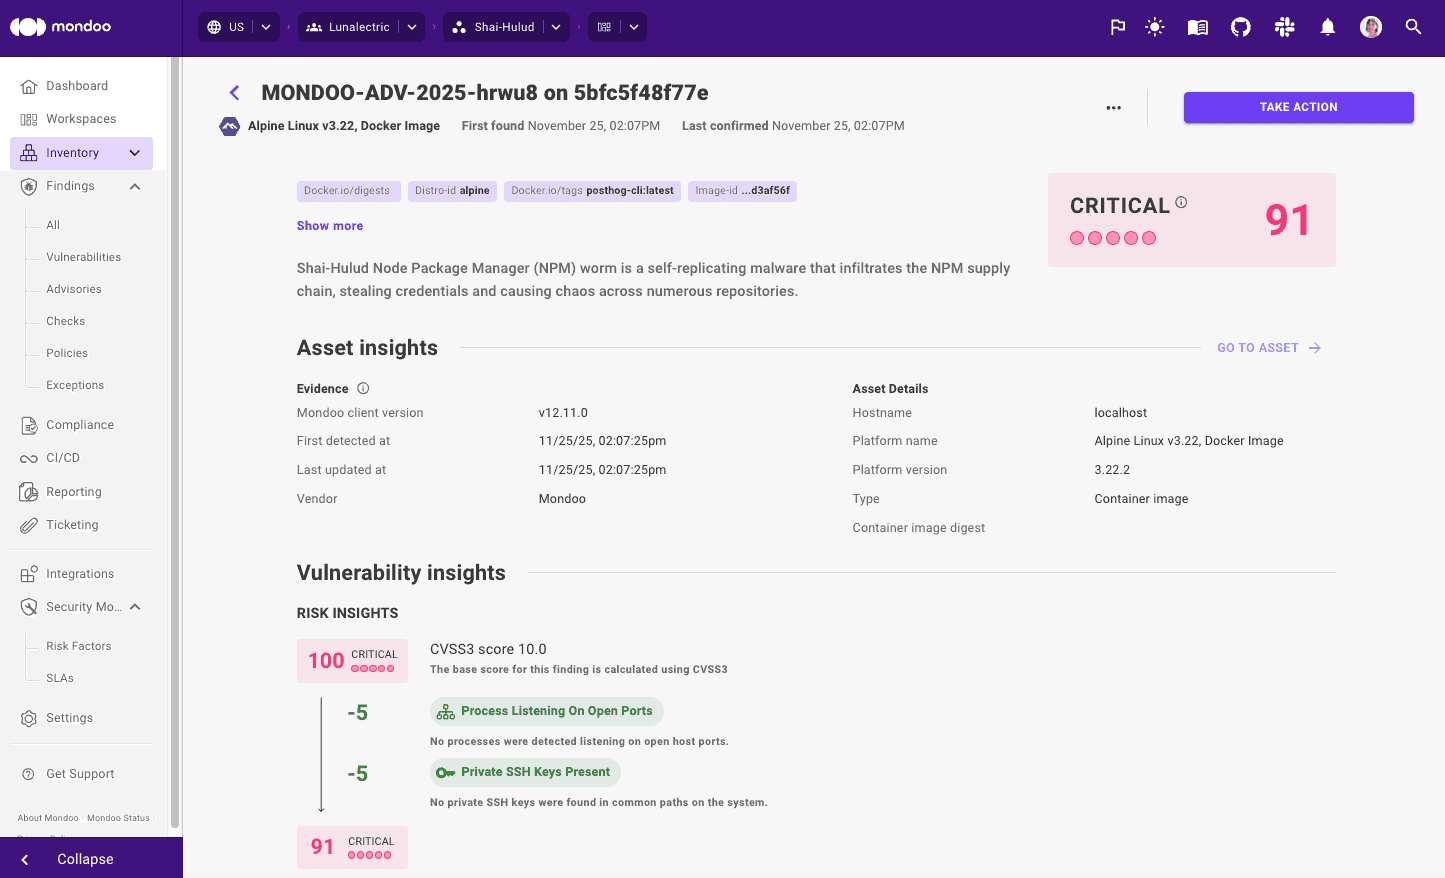Open the documentation book icon
1445x878 pixels.
[1197, 27]
